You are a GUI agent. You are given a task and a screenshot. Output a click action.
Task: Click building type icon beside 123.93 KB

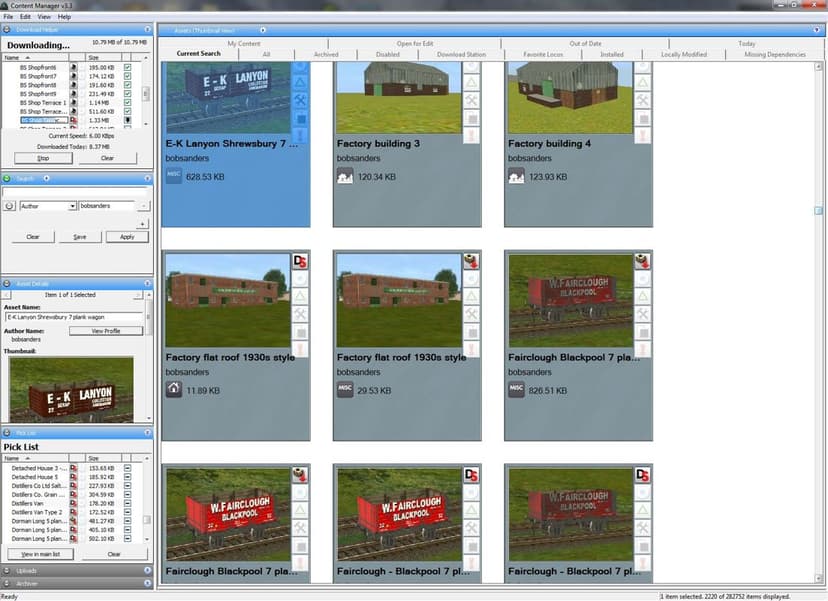point(516,176)
